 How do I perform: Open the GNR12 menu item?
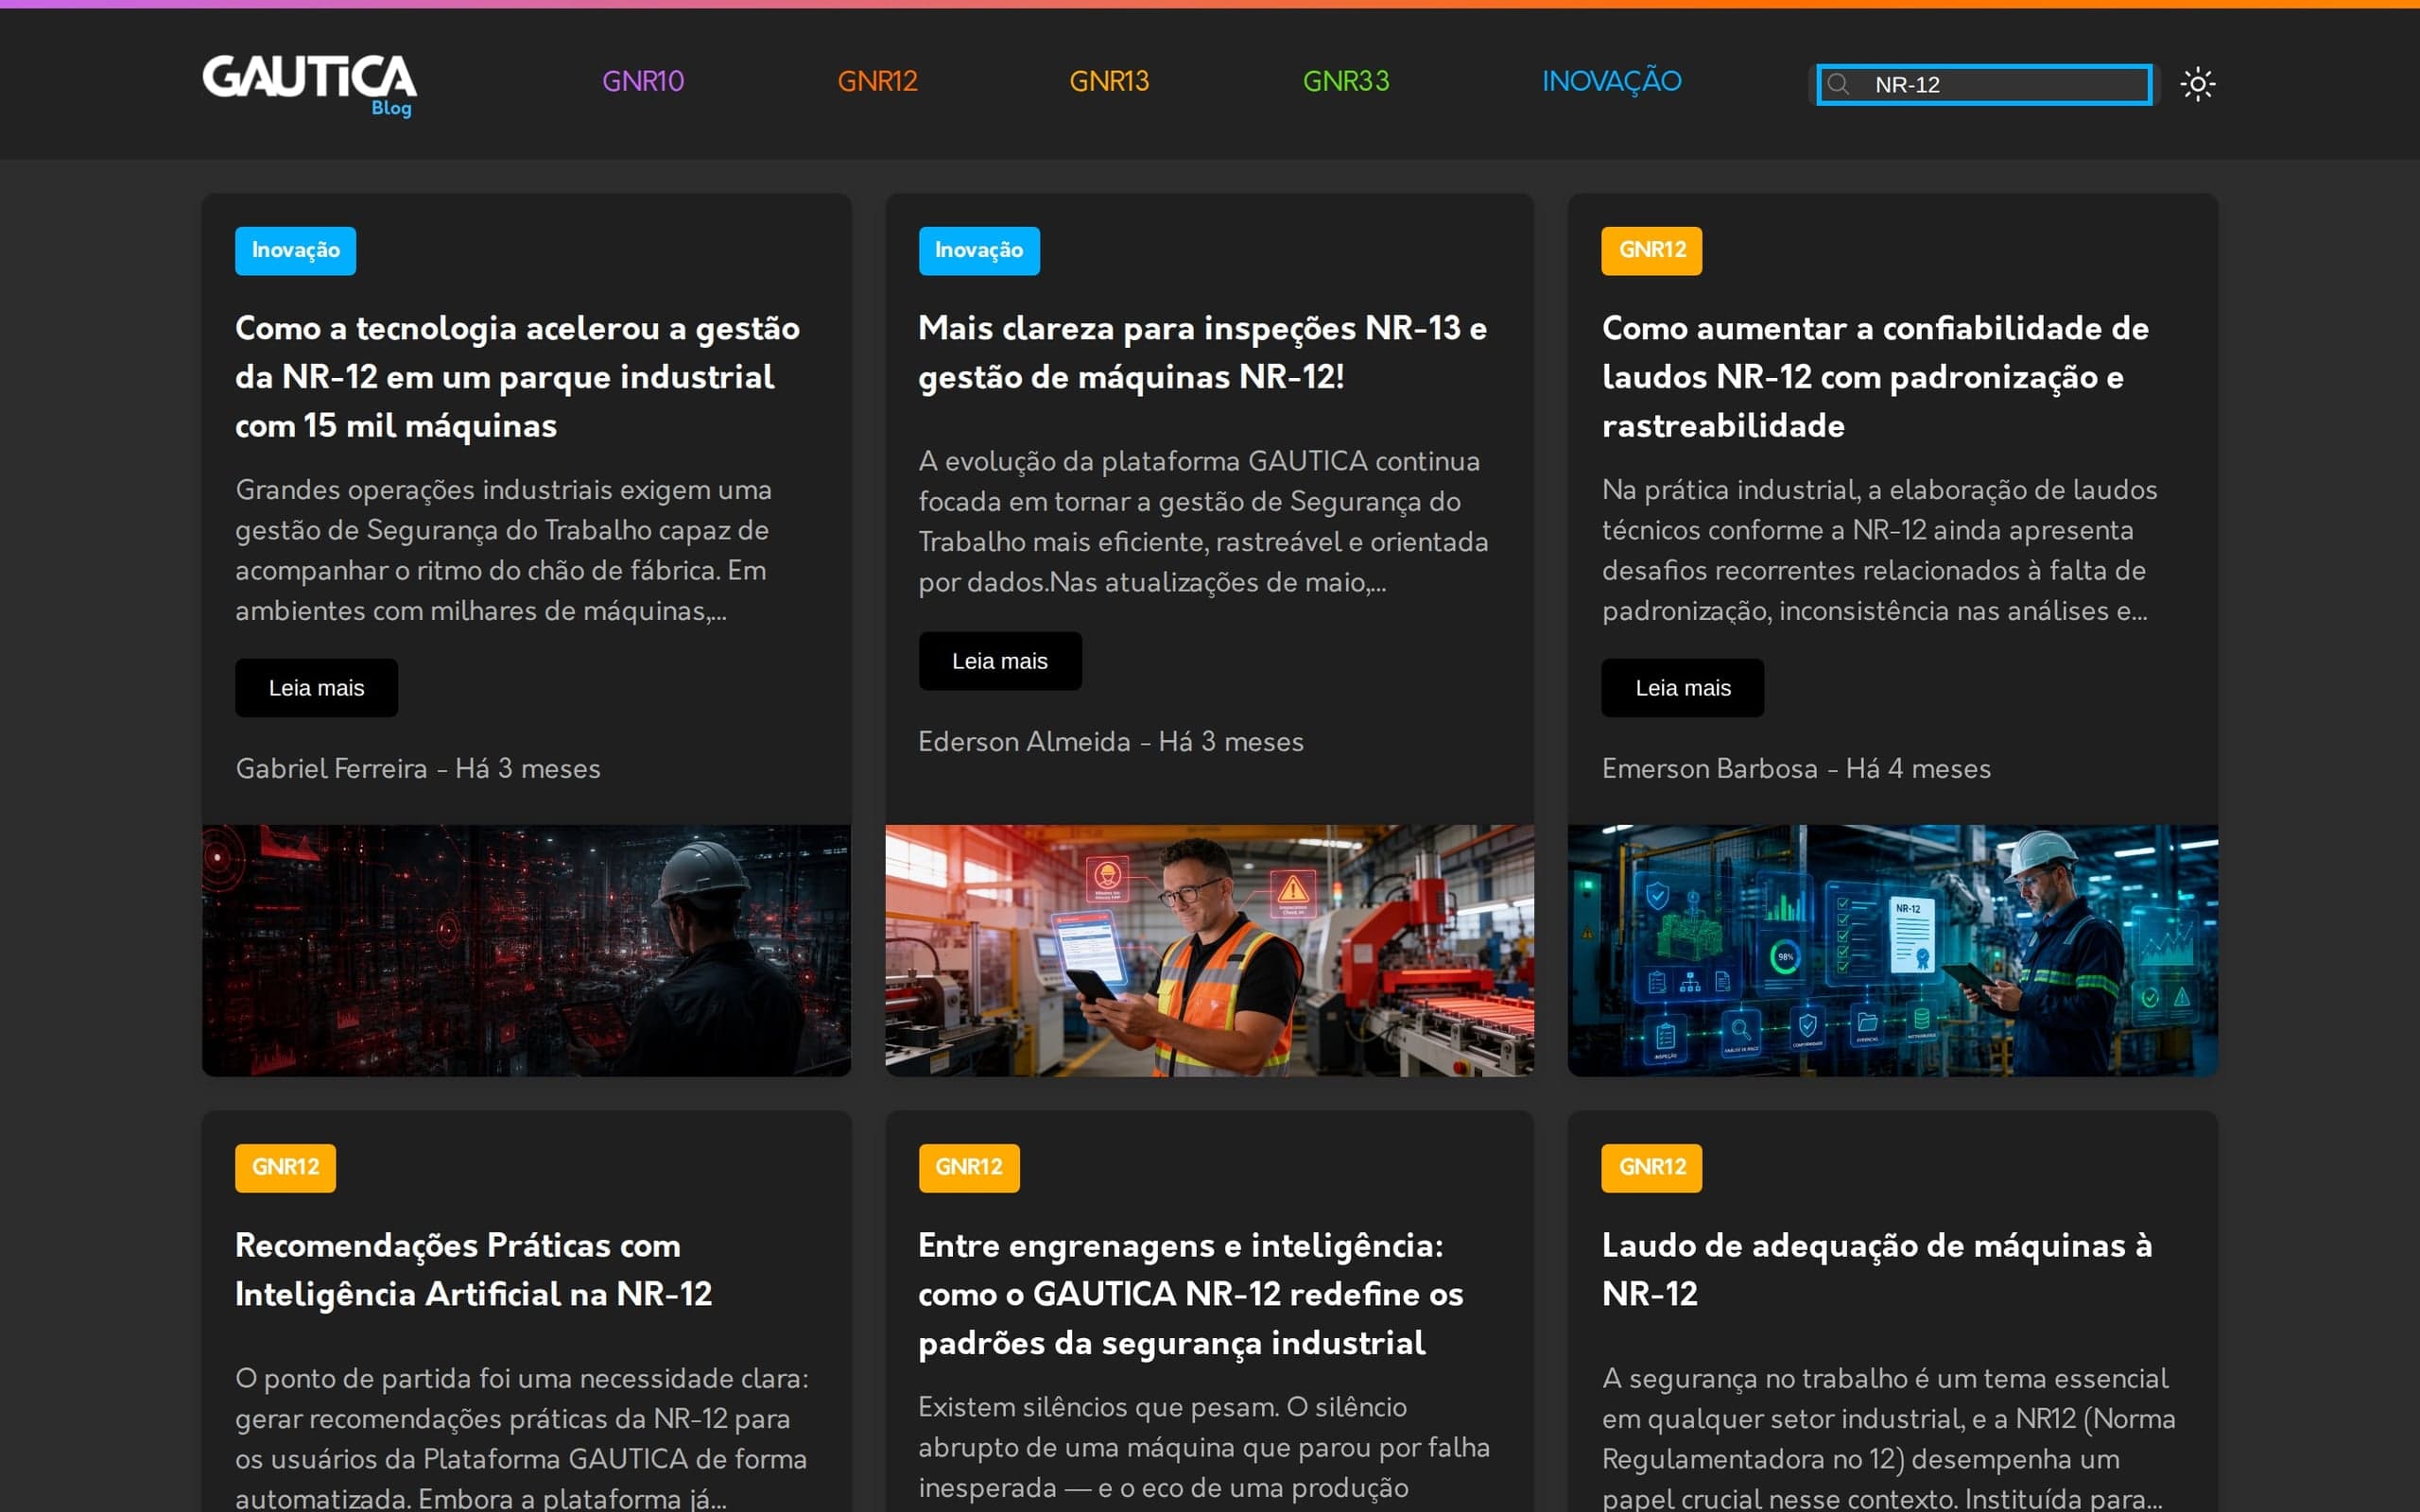point(877,81)
